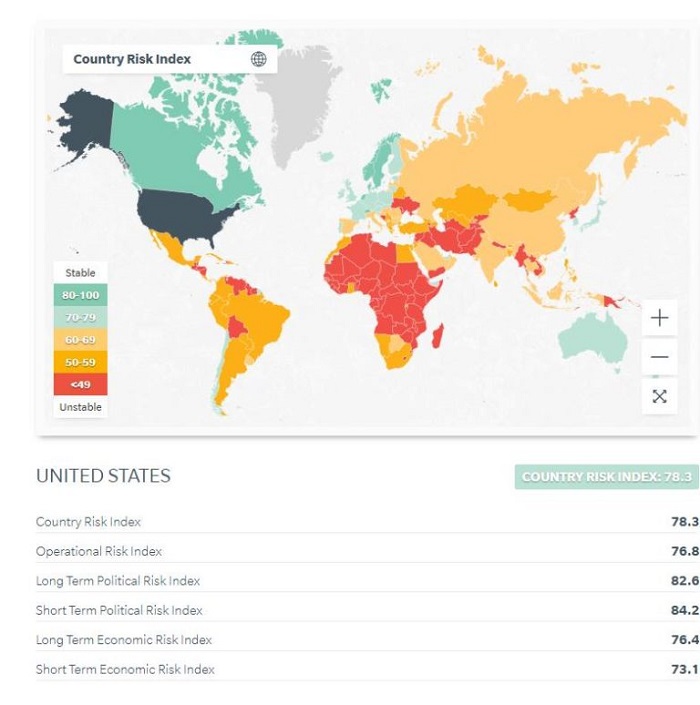Click the globe icon beside Country Risk Index
This screenshot has height=705, width=700.
click(259, 59)
